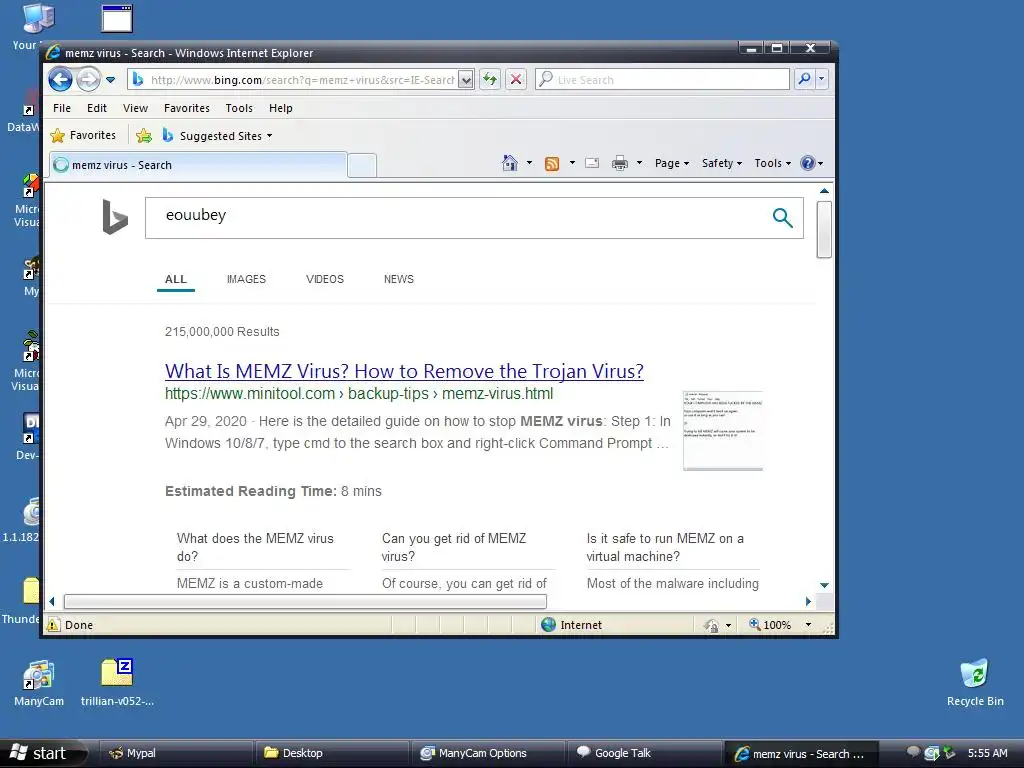
Task: Click the Live Search input box
Action: [x=662, y=80]
